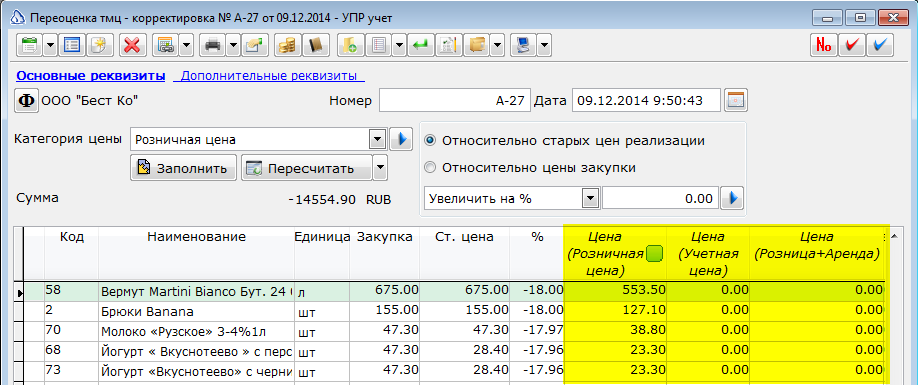Click the red X delete icon

[x=133, y=45]
